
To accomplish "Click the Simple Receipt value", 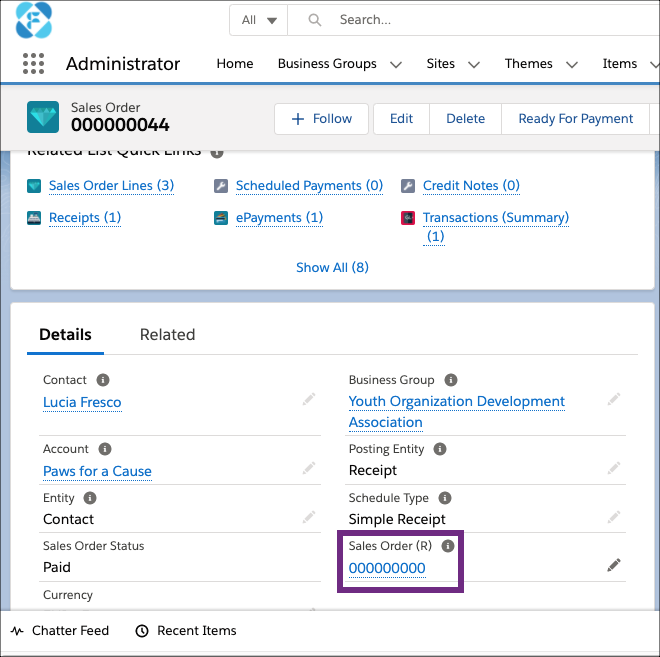I will (x=397, y=519).
